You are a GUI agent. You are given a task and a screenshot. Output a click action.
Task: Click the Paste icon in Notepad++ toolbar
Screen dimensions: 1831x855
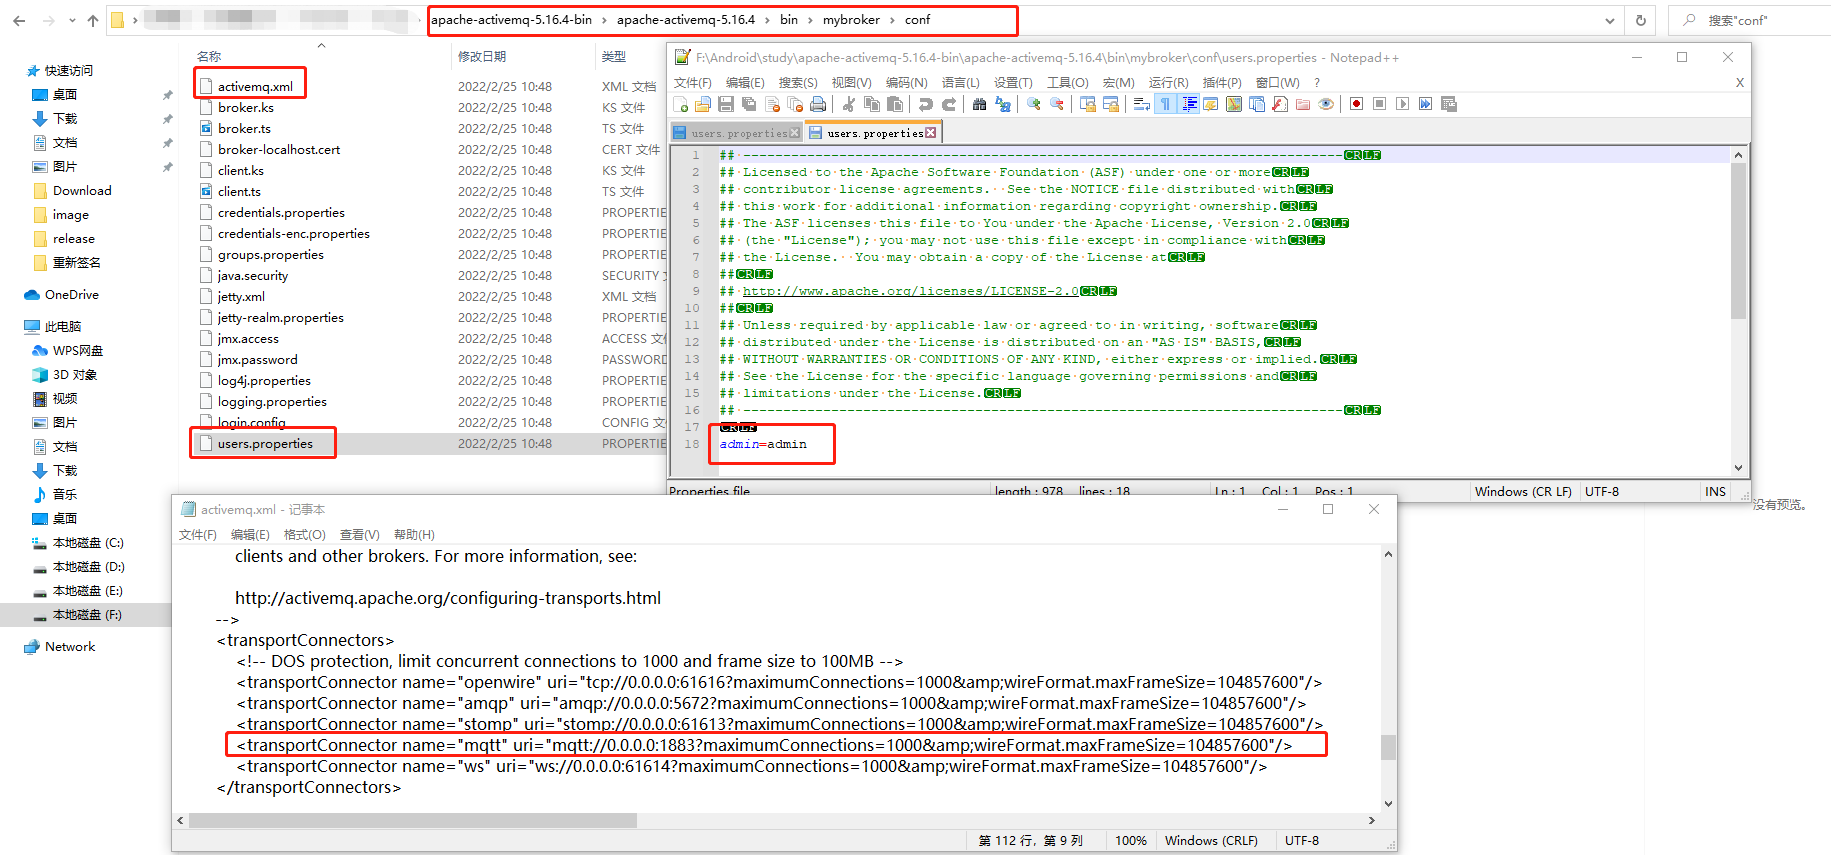pos(895,104)
